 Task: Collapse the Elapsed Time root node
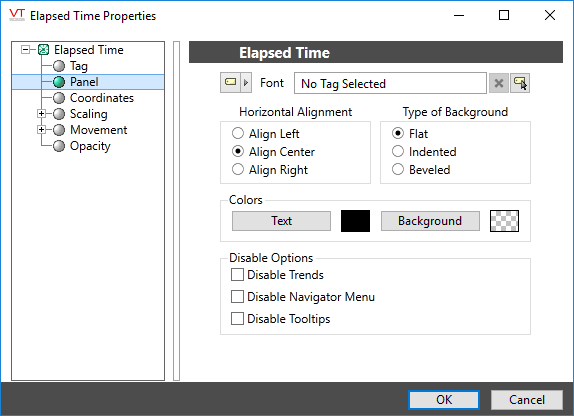point(25,49)
